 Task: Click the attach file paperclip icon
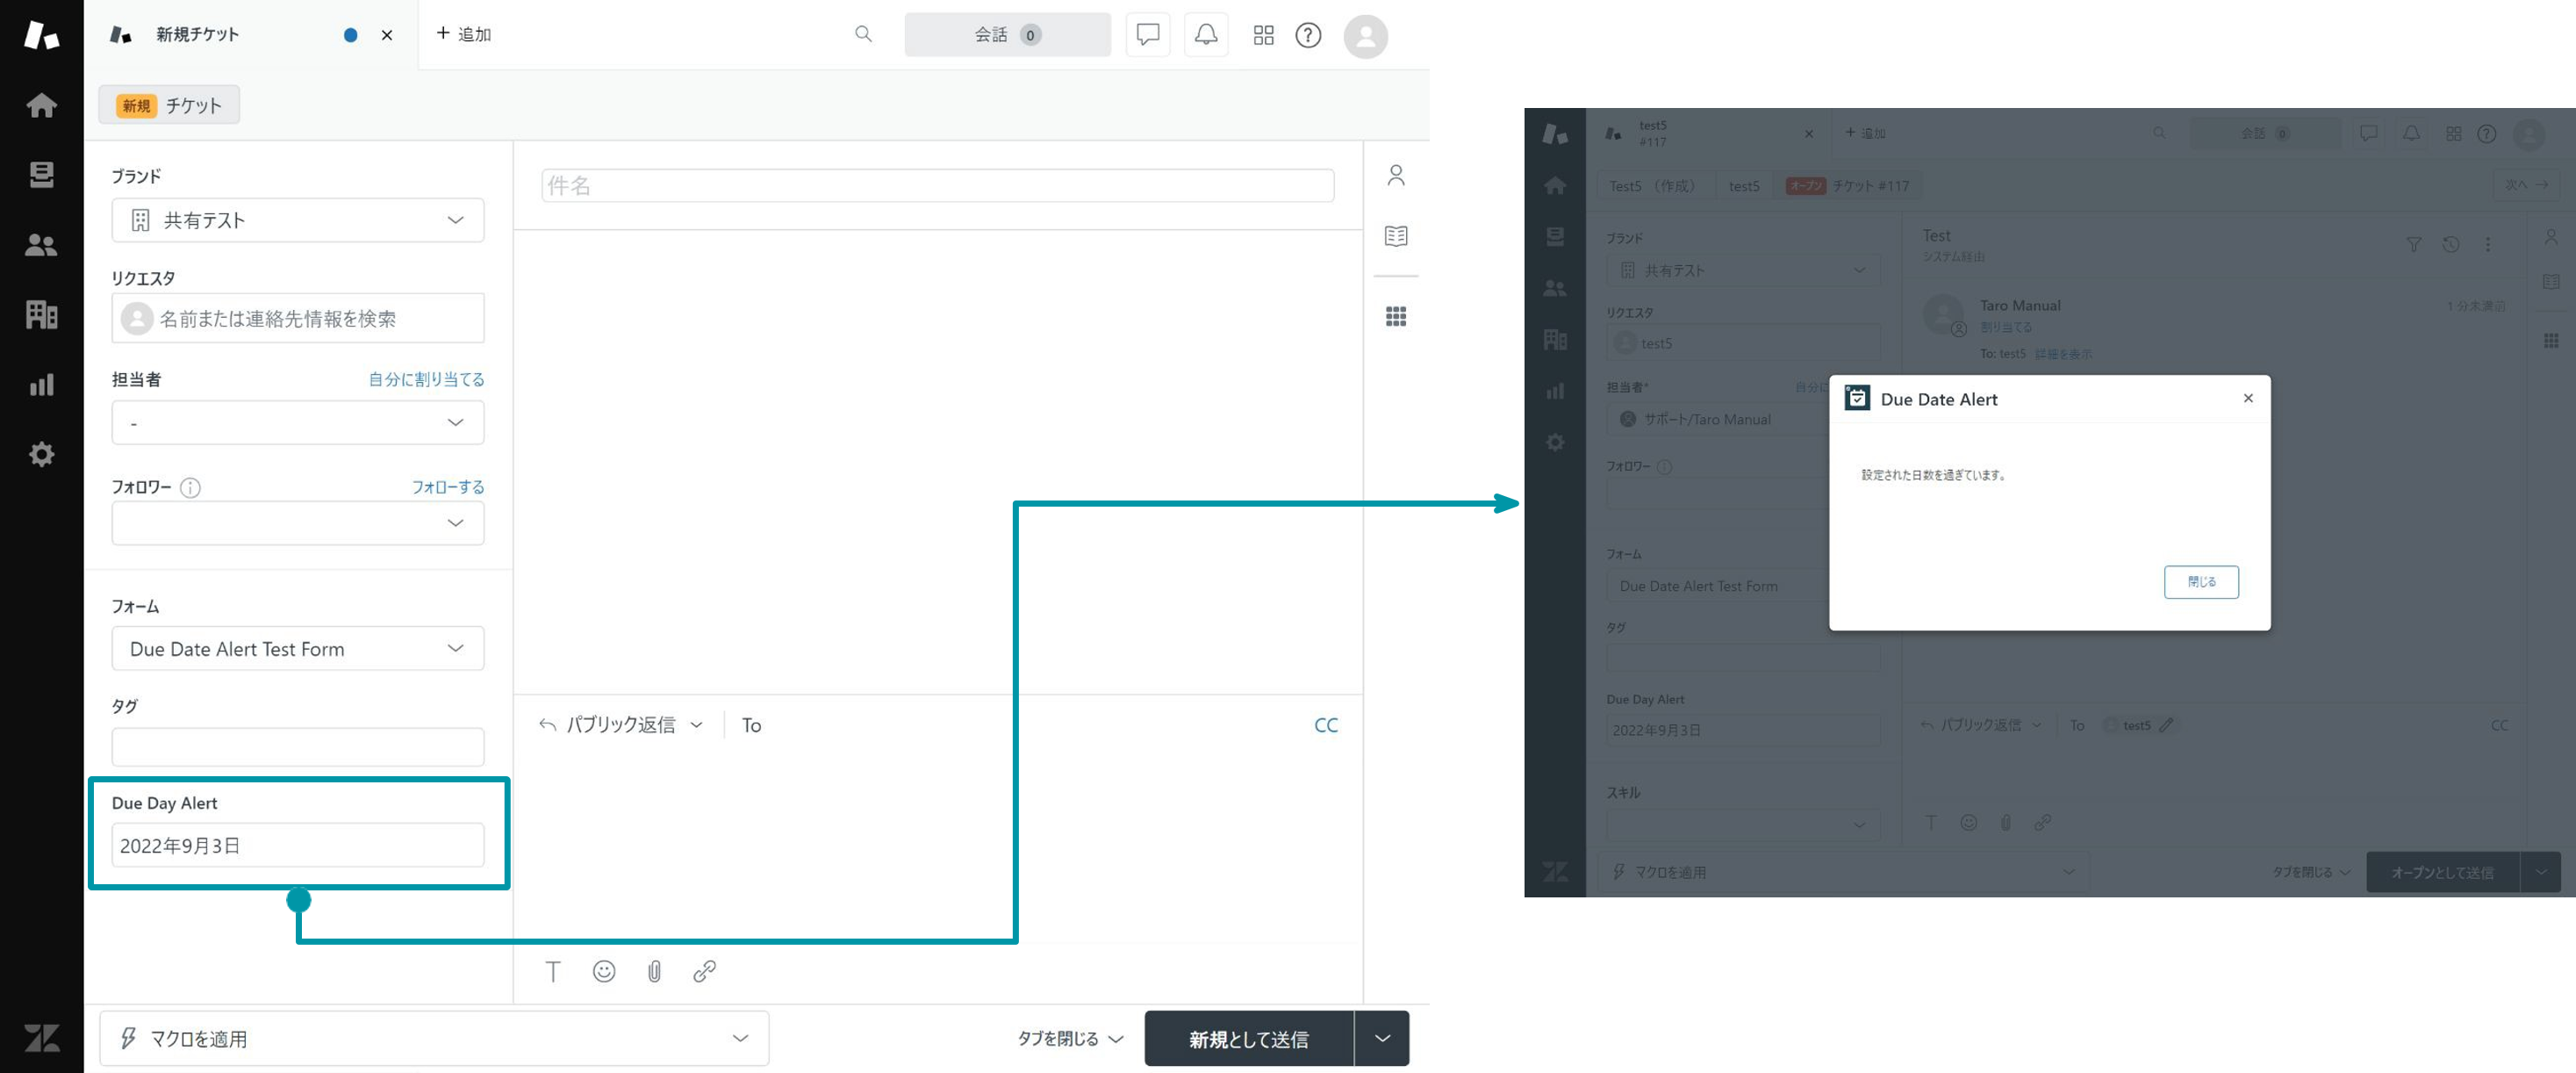point(654,971)
